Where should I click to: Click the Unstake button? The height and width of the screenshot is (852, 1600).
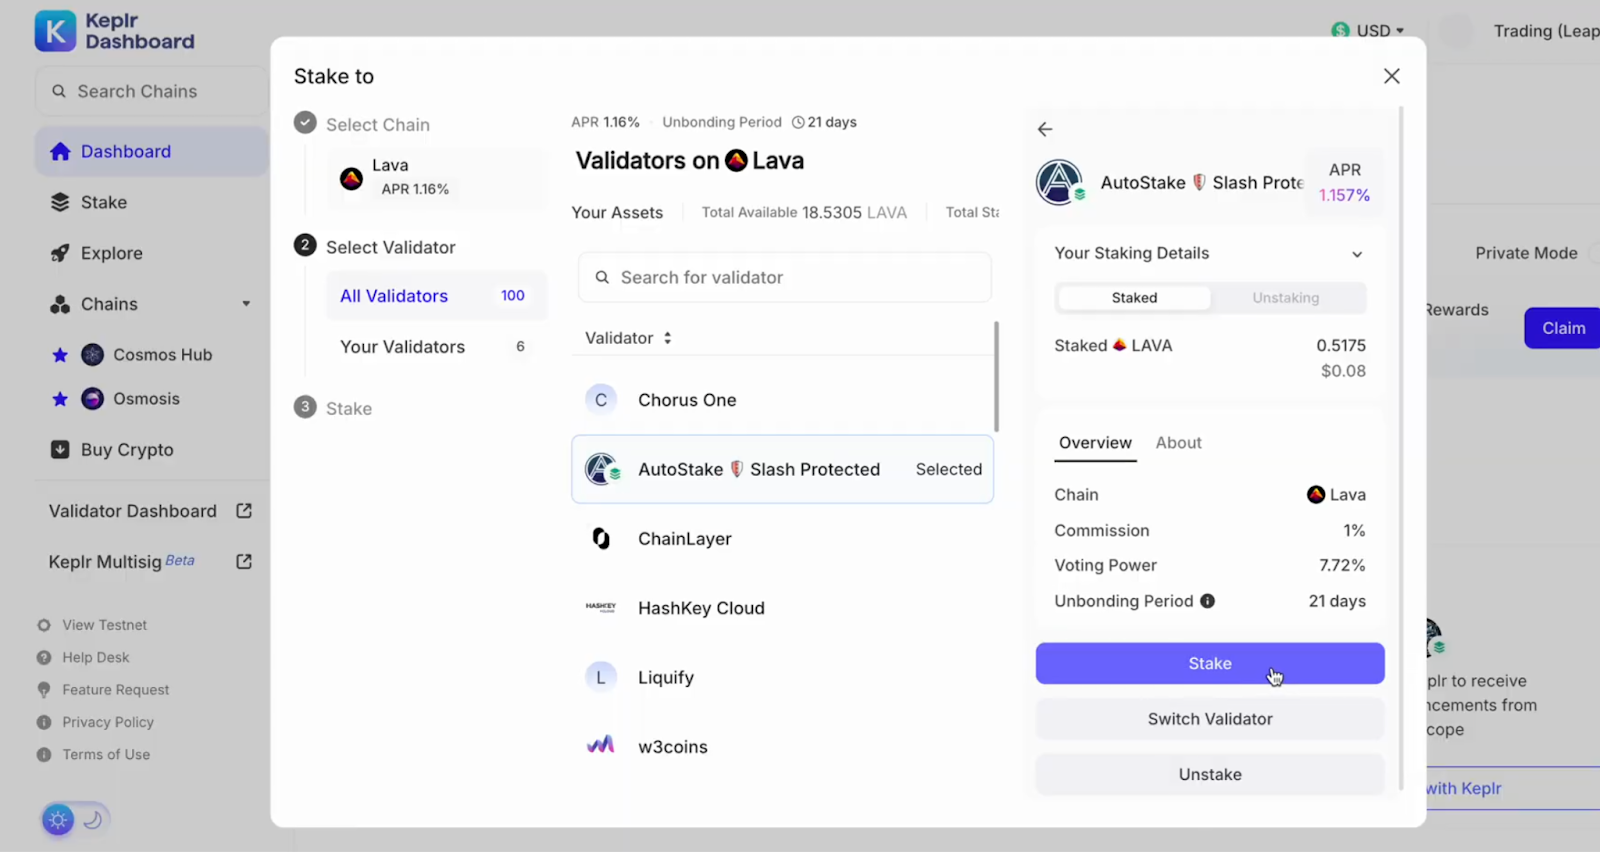[x=1210, y=774]
